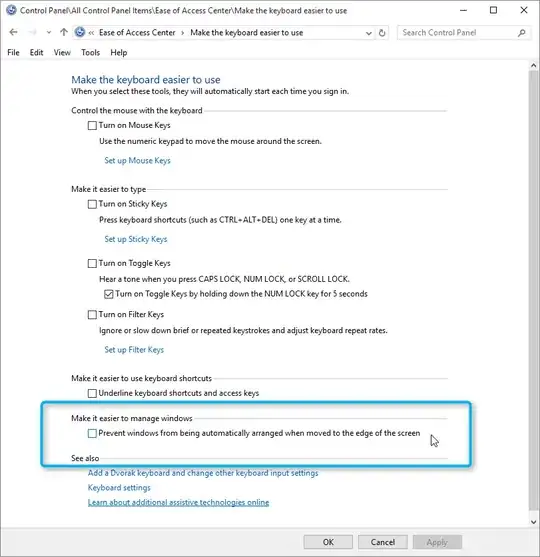Click the Control Panel title bar icon
Viewport: 540px width, 557px height.
pyautogui.click(x=11, y=10)
